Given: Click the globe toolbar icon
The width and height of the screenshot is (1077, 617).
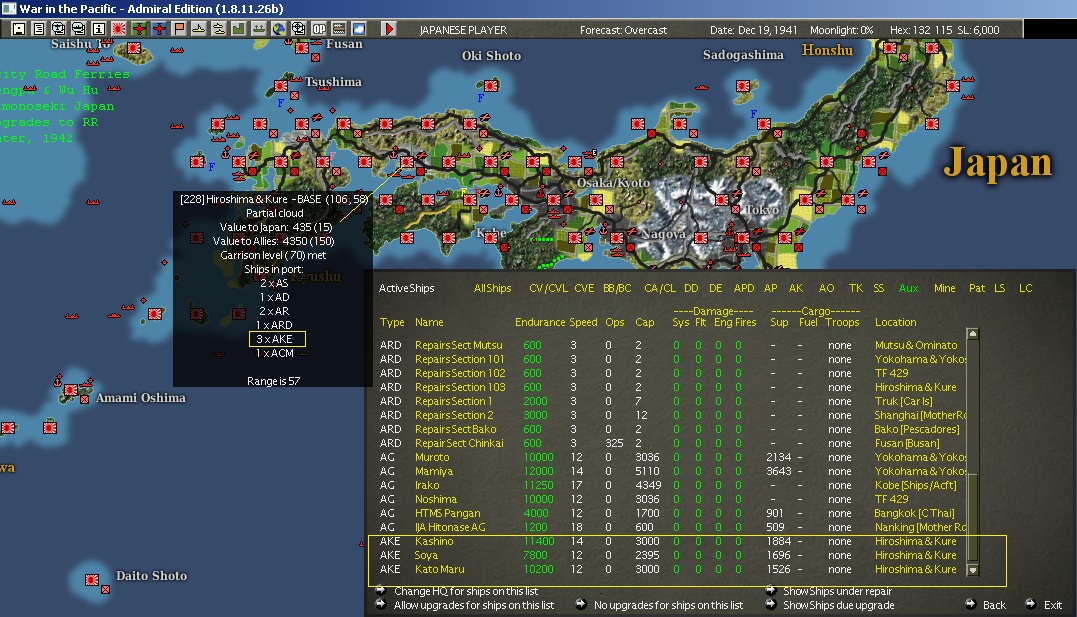Looking at the screenshot, I should 278,29.
